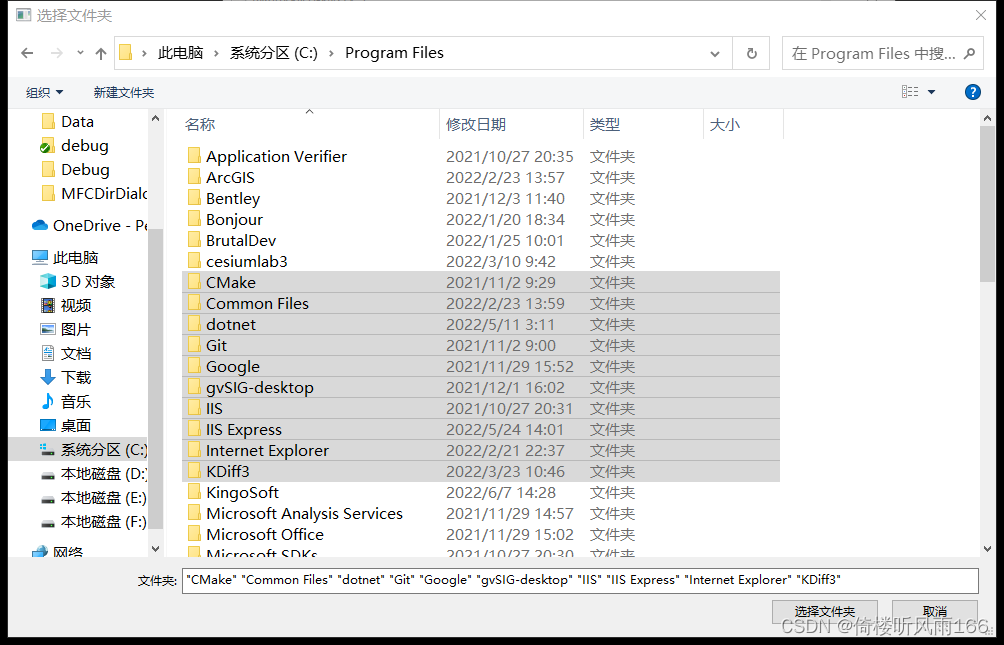Select 本地磁盘 (E:) drive
1004x645 pixels.
pyautogui.click(x=93, y=498)
